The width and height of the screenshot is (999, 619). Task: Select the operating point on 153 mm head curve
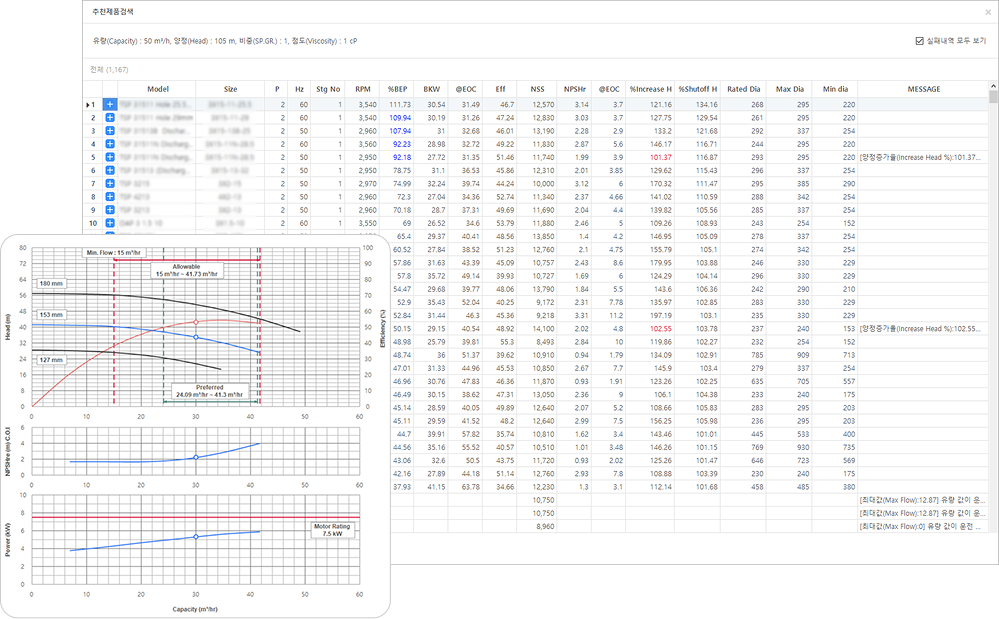[x=196, y=337]
